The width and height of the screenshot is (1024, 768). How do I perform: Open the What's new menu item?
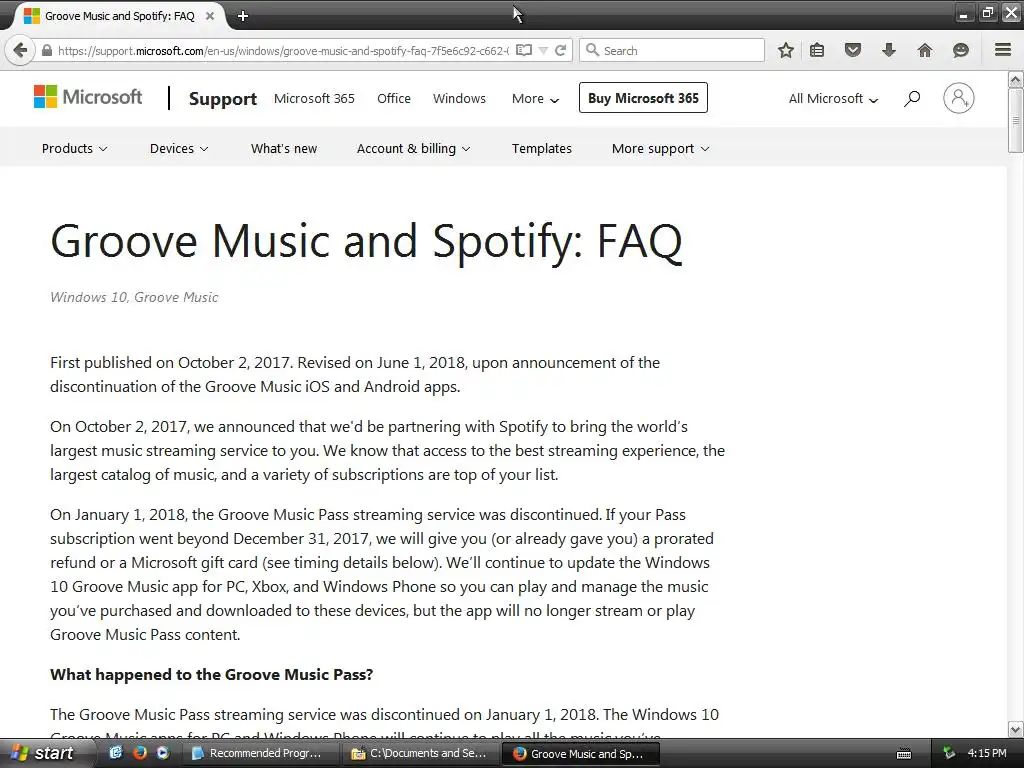[x=284, y=149]
